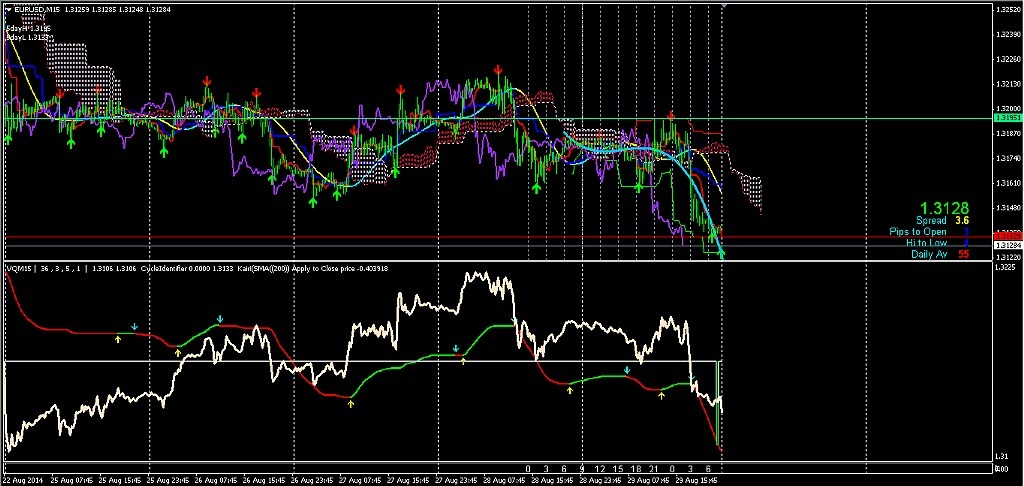This screenshot has width=1024, height=486.
Task: Click the red price tag on the scale
Action: pyautogui.click(x=1006, y=235)
